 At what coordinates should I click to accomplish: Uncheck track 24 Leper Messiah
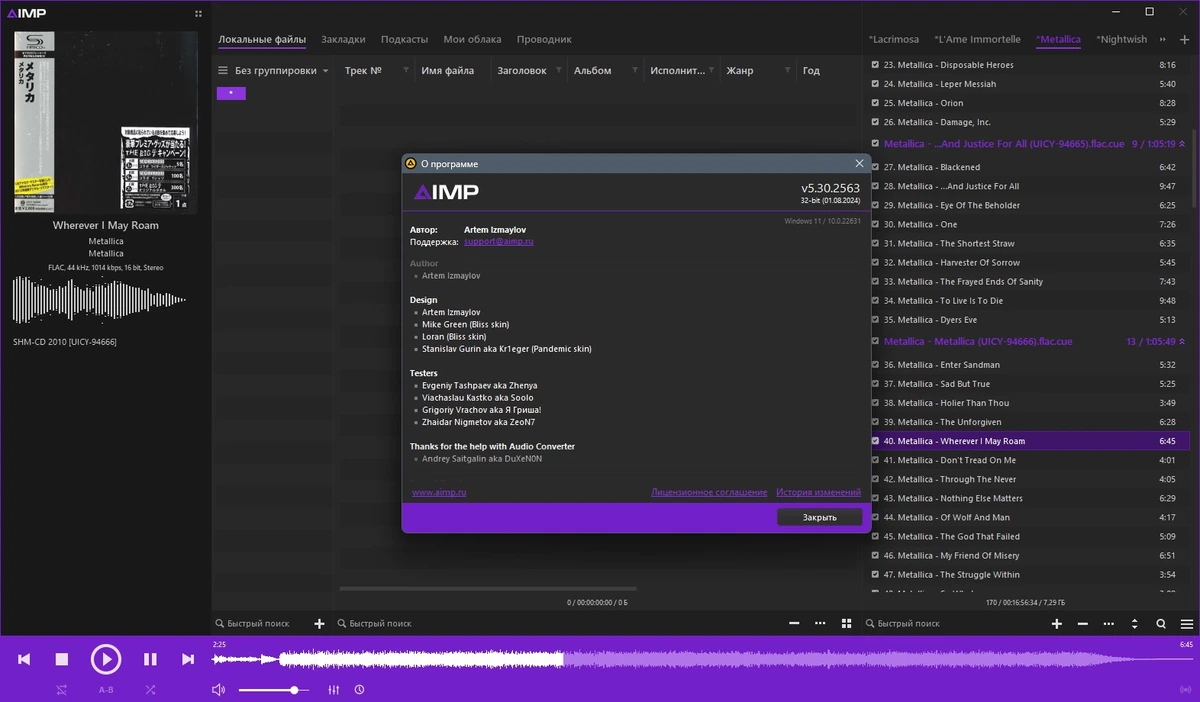(876, 84)
